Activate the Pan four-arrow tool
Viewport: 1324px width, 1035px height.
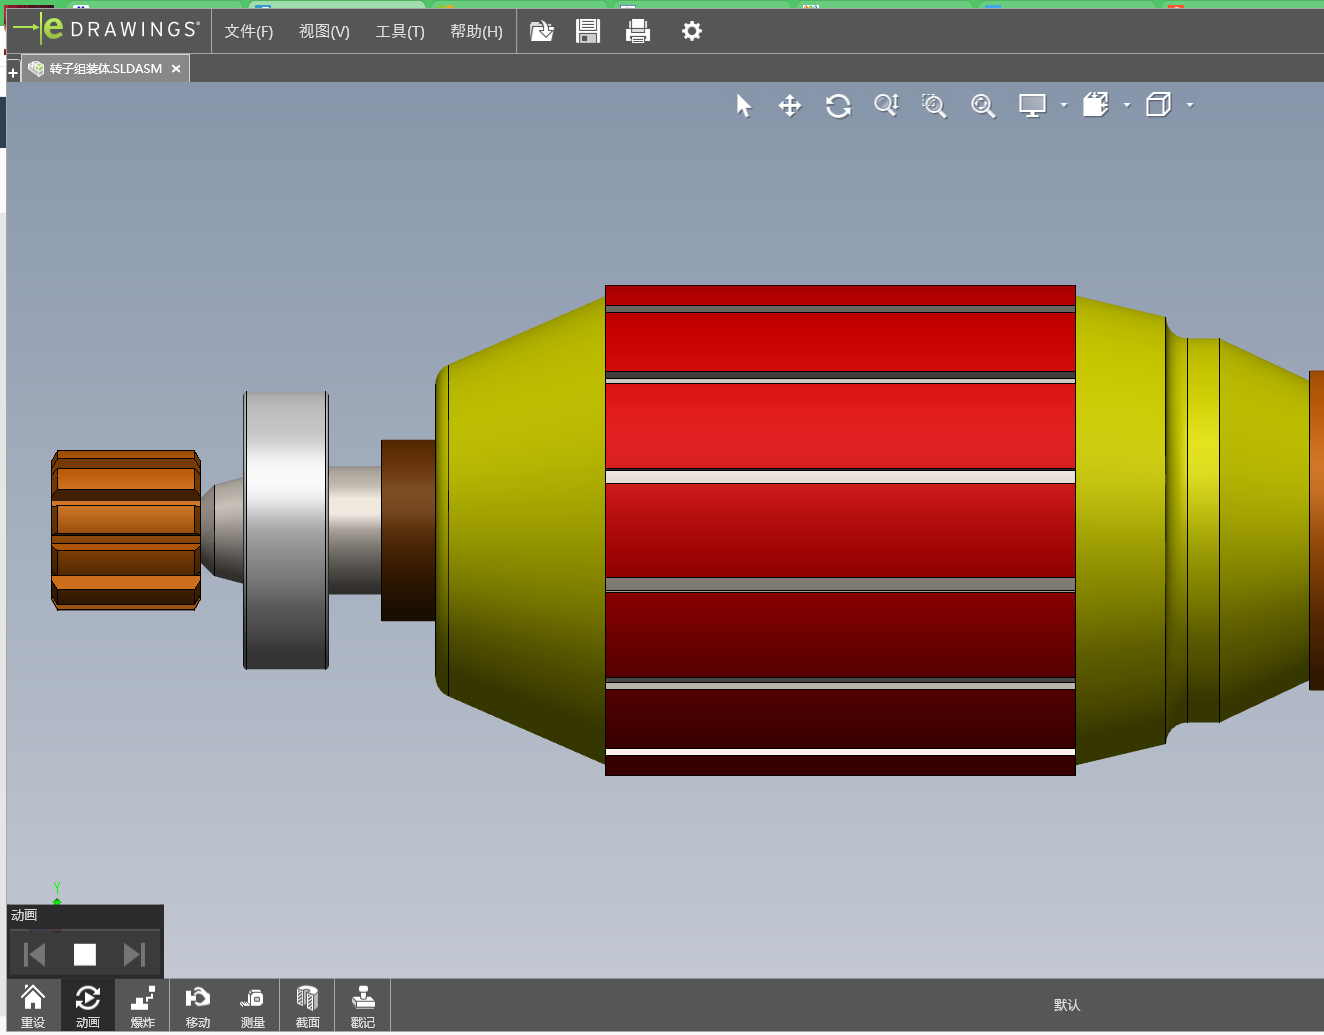click(x=790, y=105)
